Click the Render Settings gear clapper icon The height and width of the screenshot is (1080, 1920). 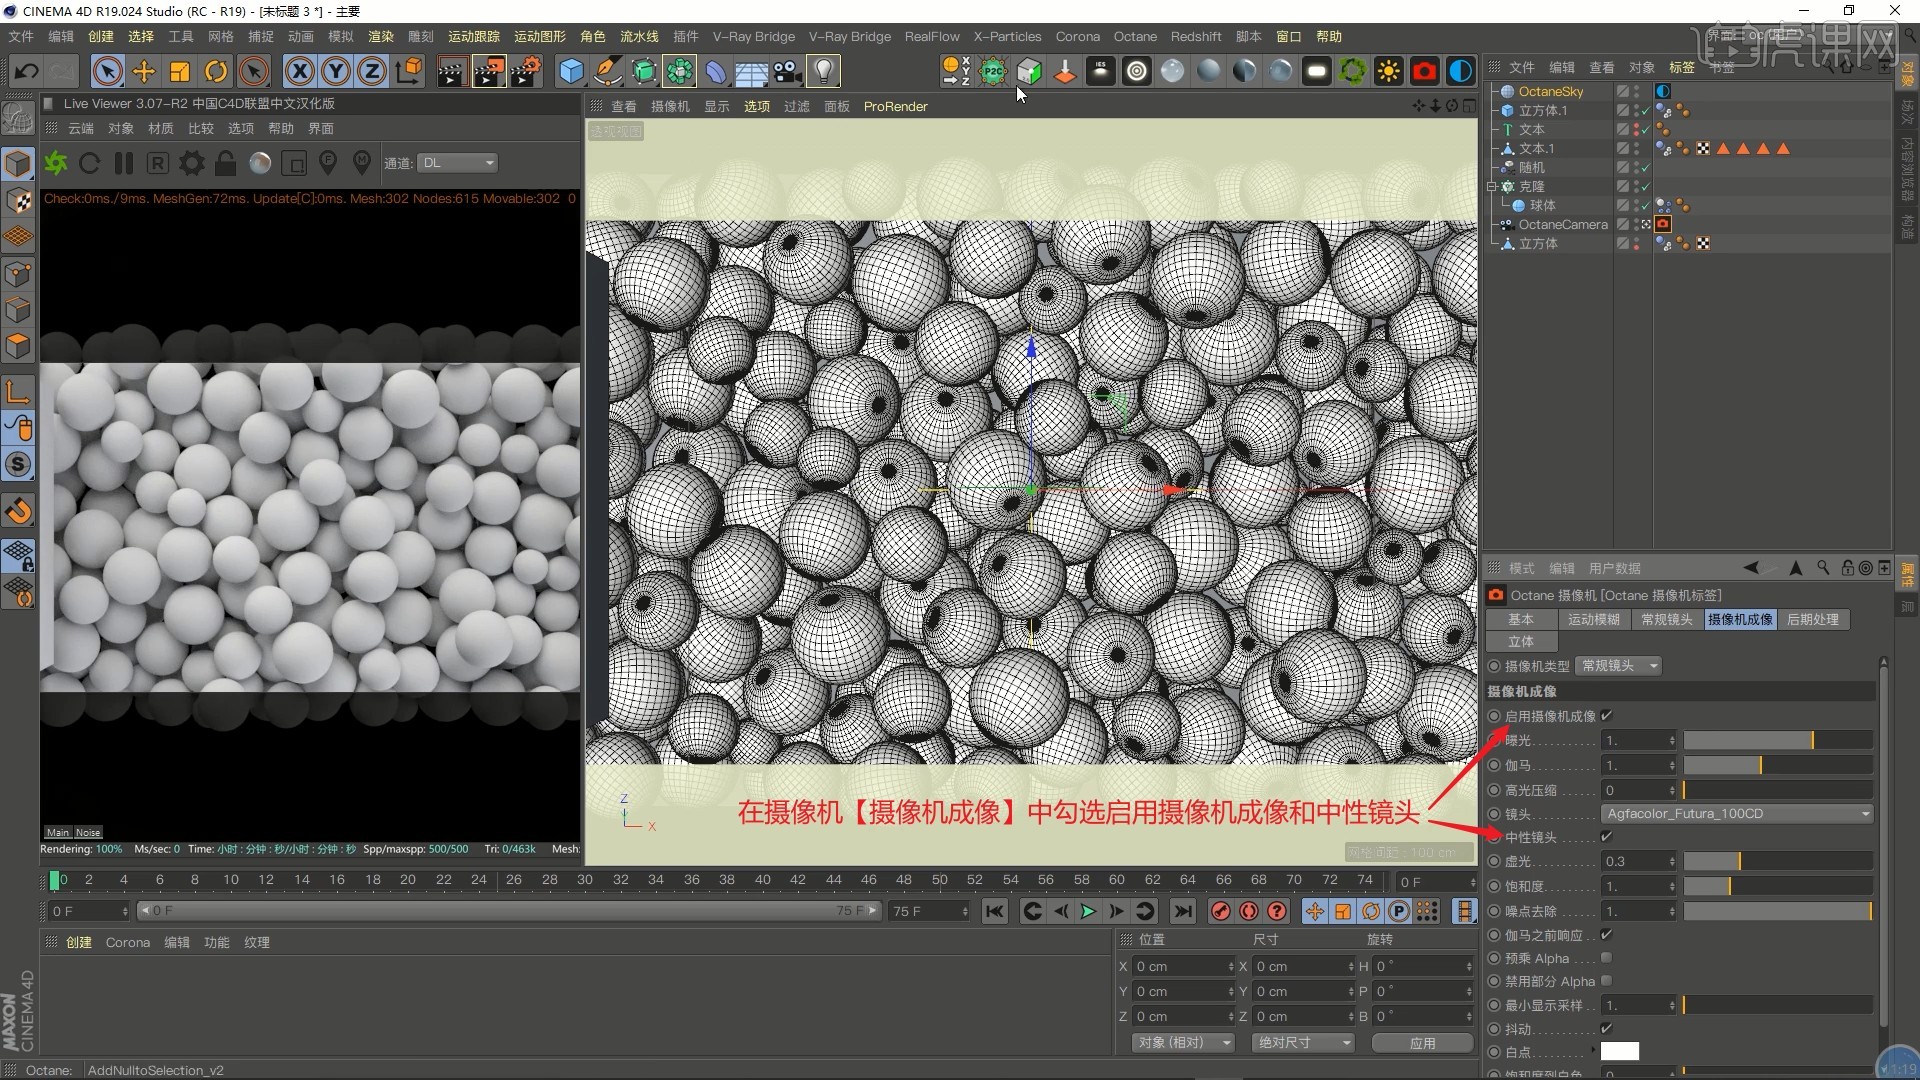coord(525,71)
